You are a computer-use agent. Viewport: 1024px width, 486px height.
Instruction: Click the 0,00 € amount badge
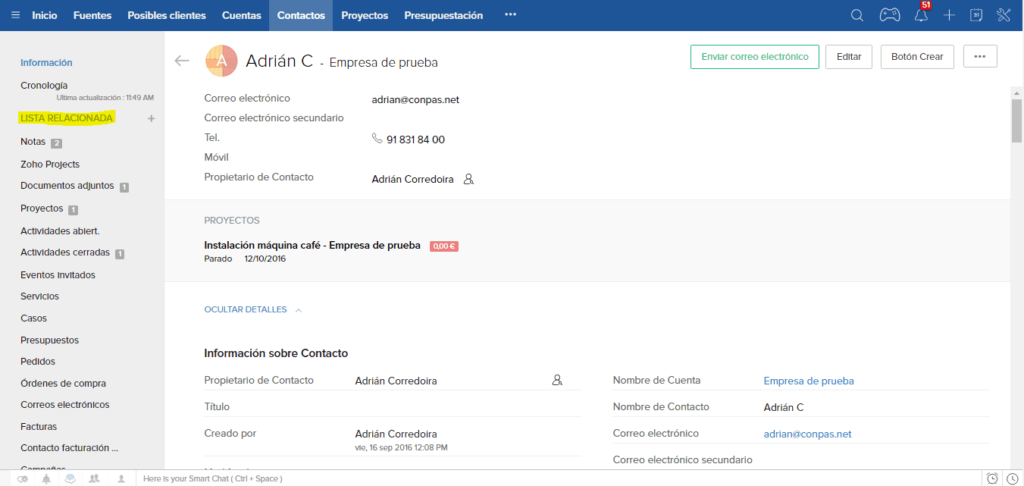coord(444,246)
